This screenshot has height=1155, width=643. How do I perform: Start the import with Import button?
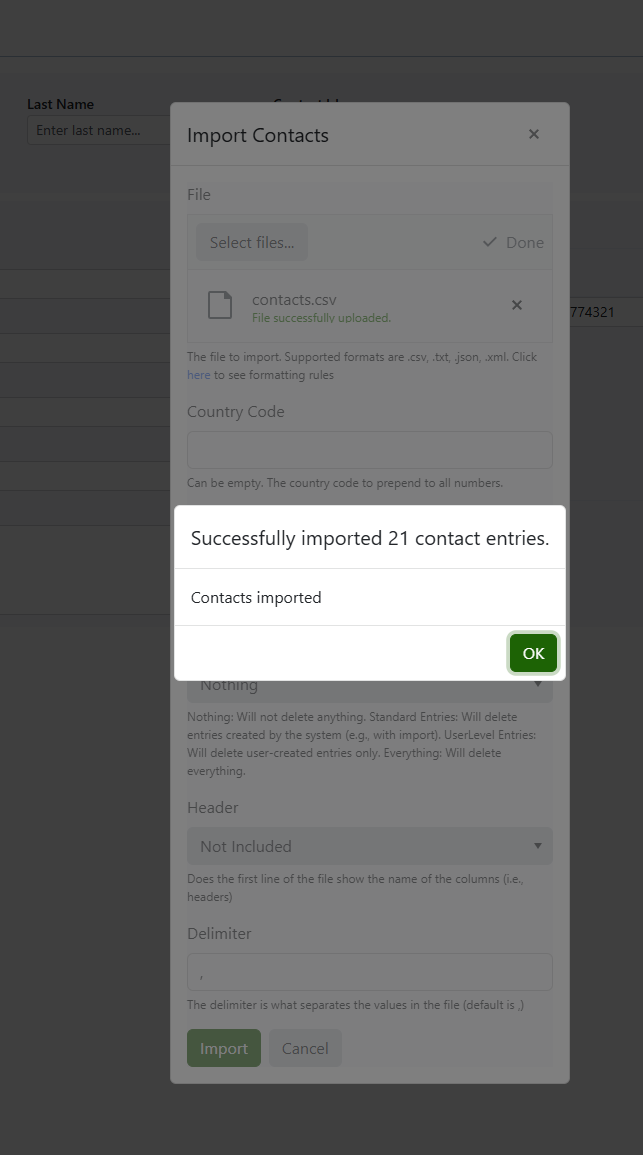pos(224,1048)
